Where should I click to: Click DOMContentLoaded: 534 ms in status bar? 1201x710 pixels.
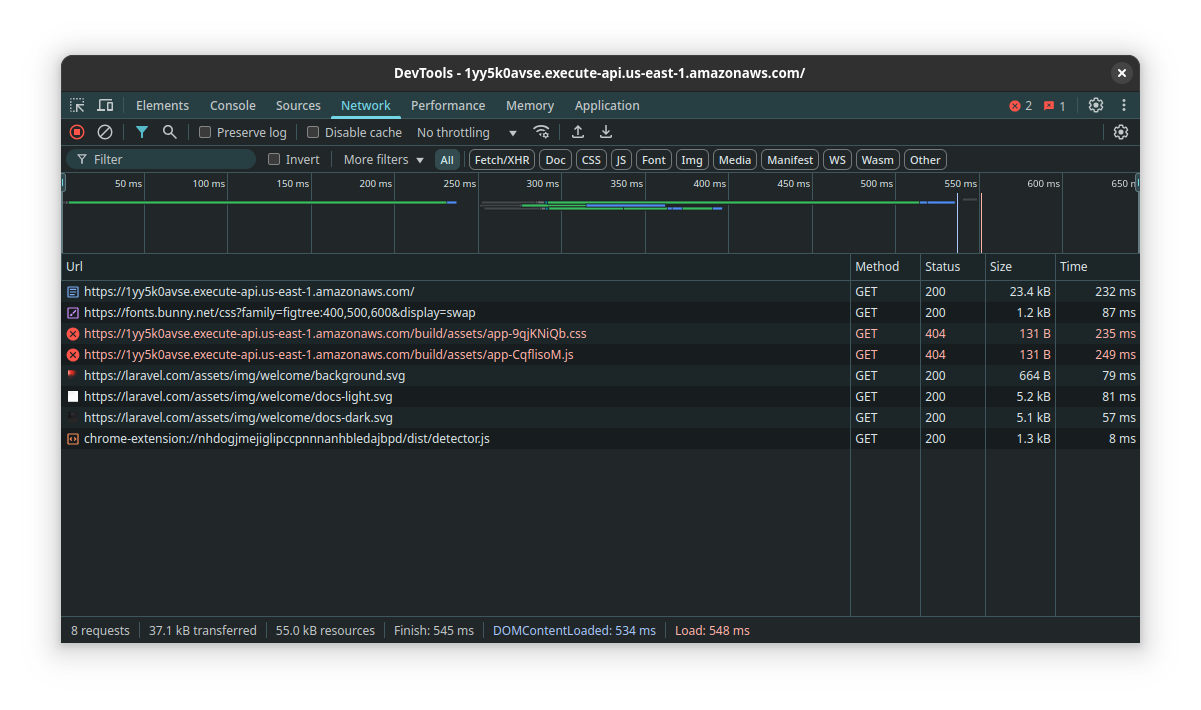[574, 631]
